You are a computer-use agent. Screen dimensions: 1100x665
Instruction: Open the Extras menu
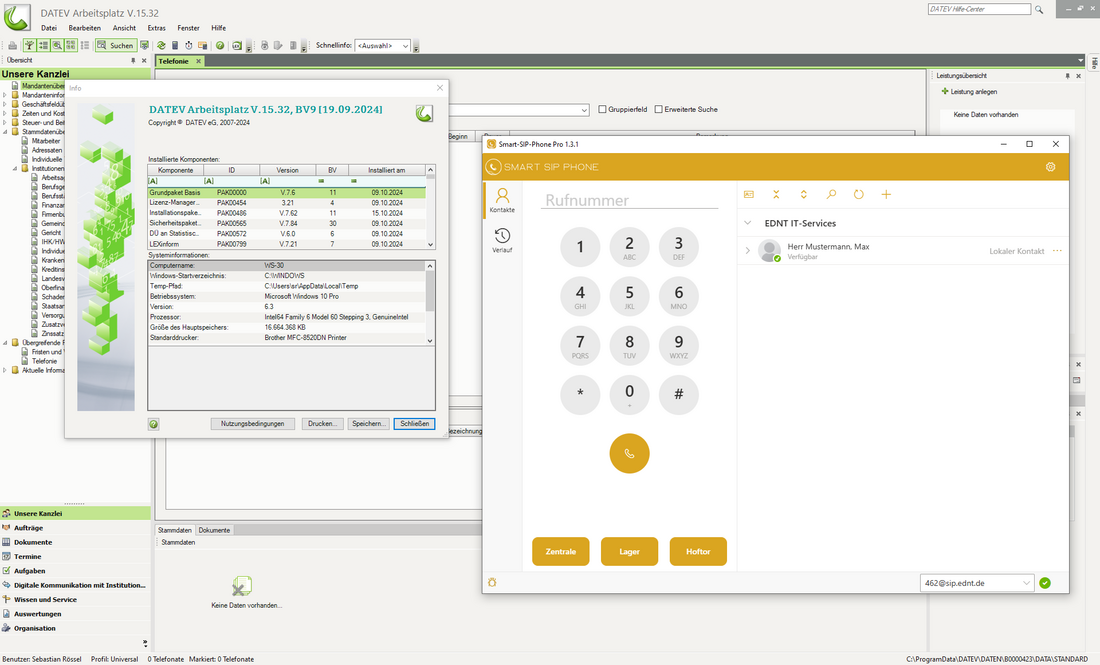pos(156,28)
